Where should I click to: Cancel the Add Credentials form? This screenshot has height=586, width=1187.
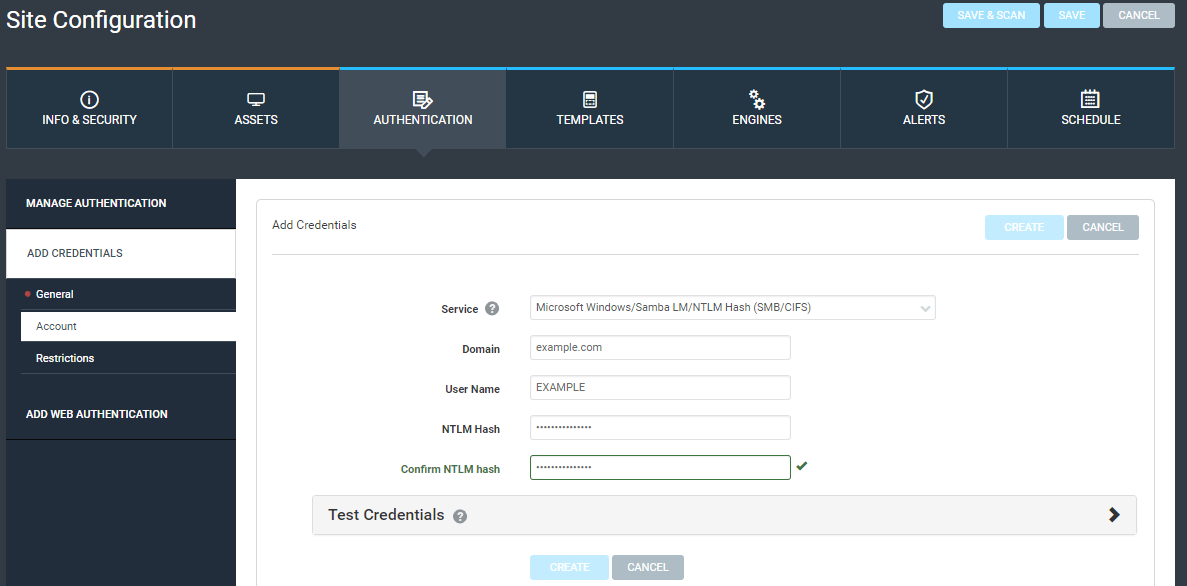pyautogui.click(x=1102, y=227)
